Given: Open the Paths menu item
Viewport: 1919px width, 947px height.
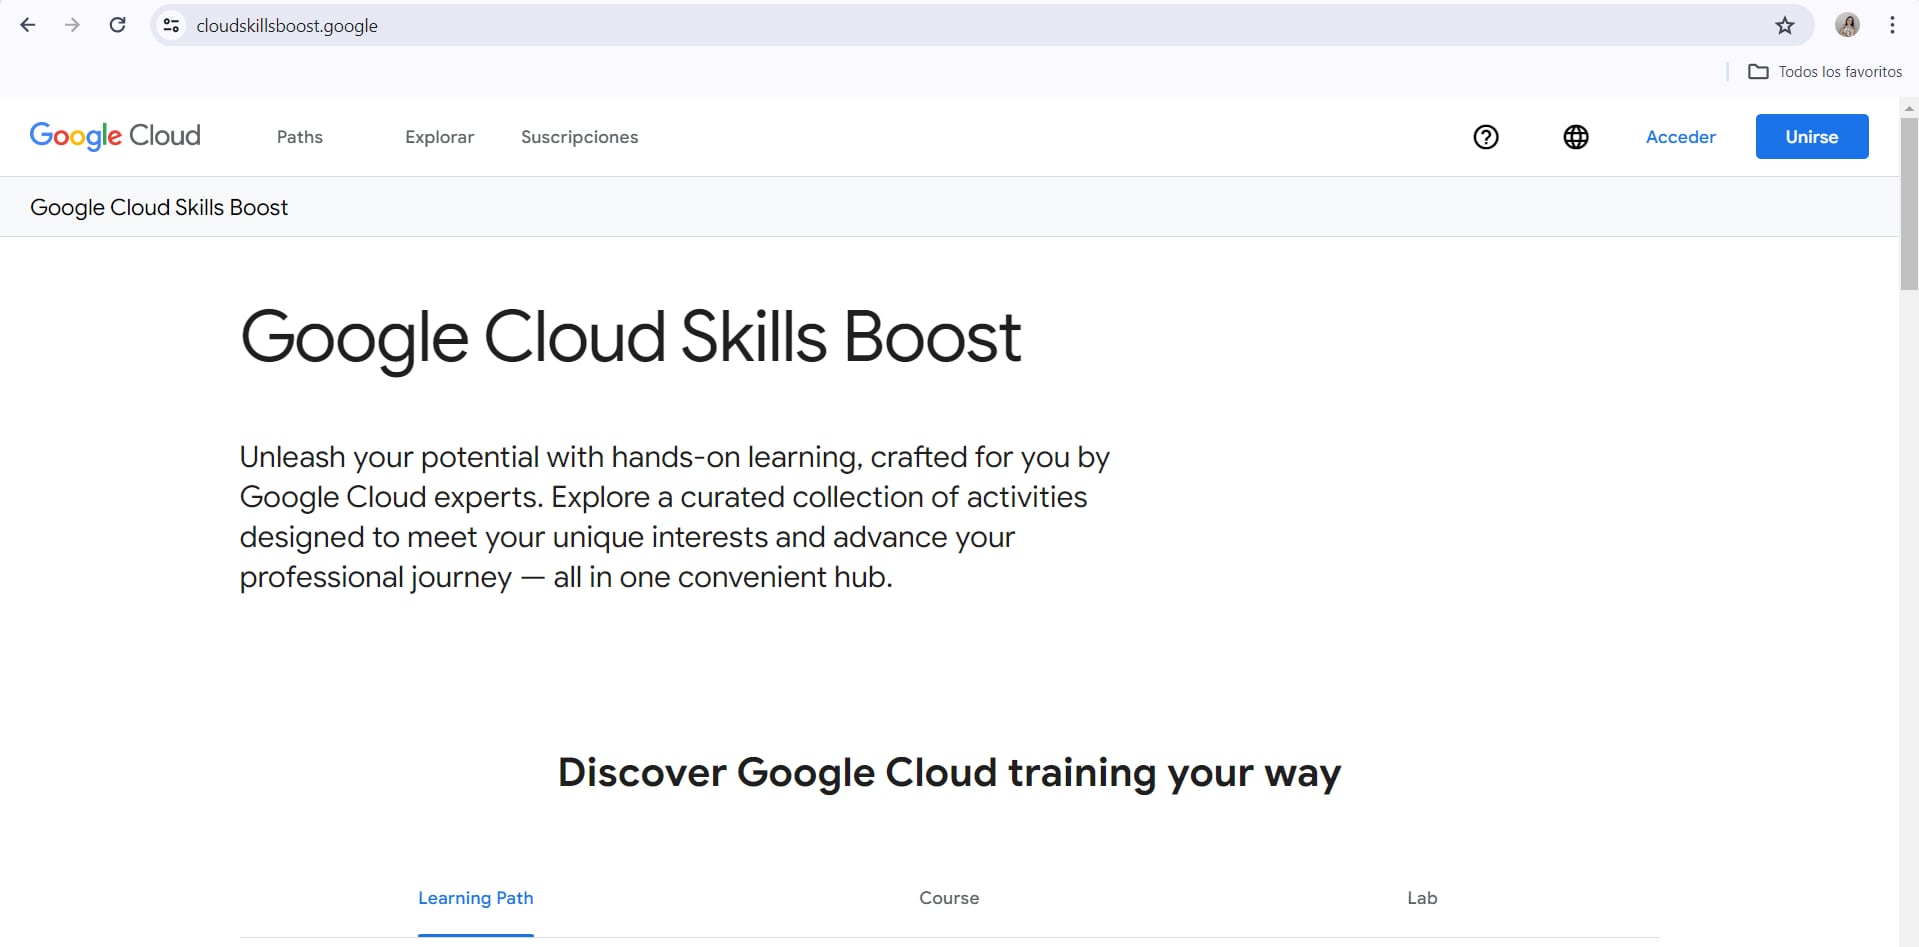Looking at the screenshot, I should click(300, 137).
